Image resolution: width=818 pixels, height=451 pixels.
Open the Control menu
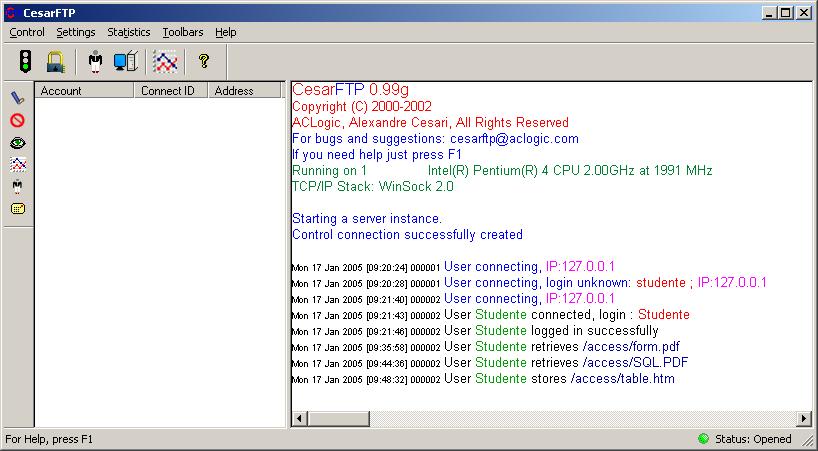[27, 32]
